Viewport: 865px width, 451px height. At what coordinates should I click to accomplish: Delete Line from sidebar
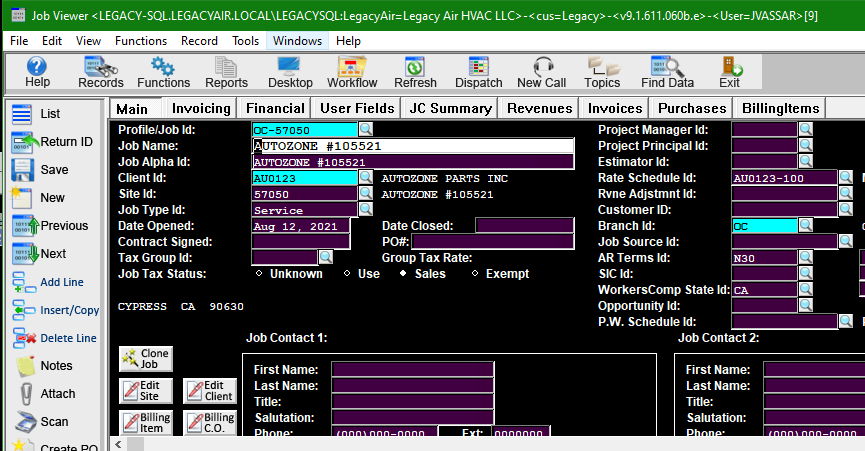click(x=55, y=338)
